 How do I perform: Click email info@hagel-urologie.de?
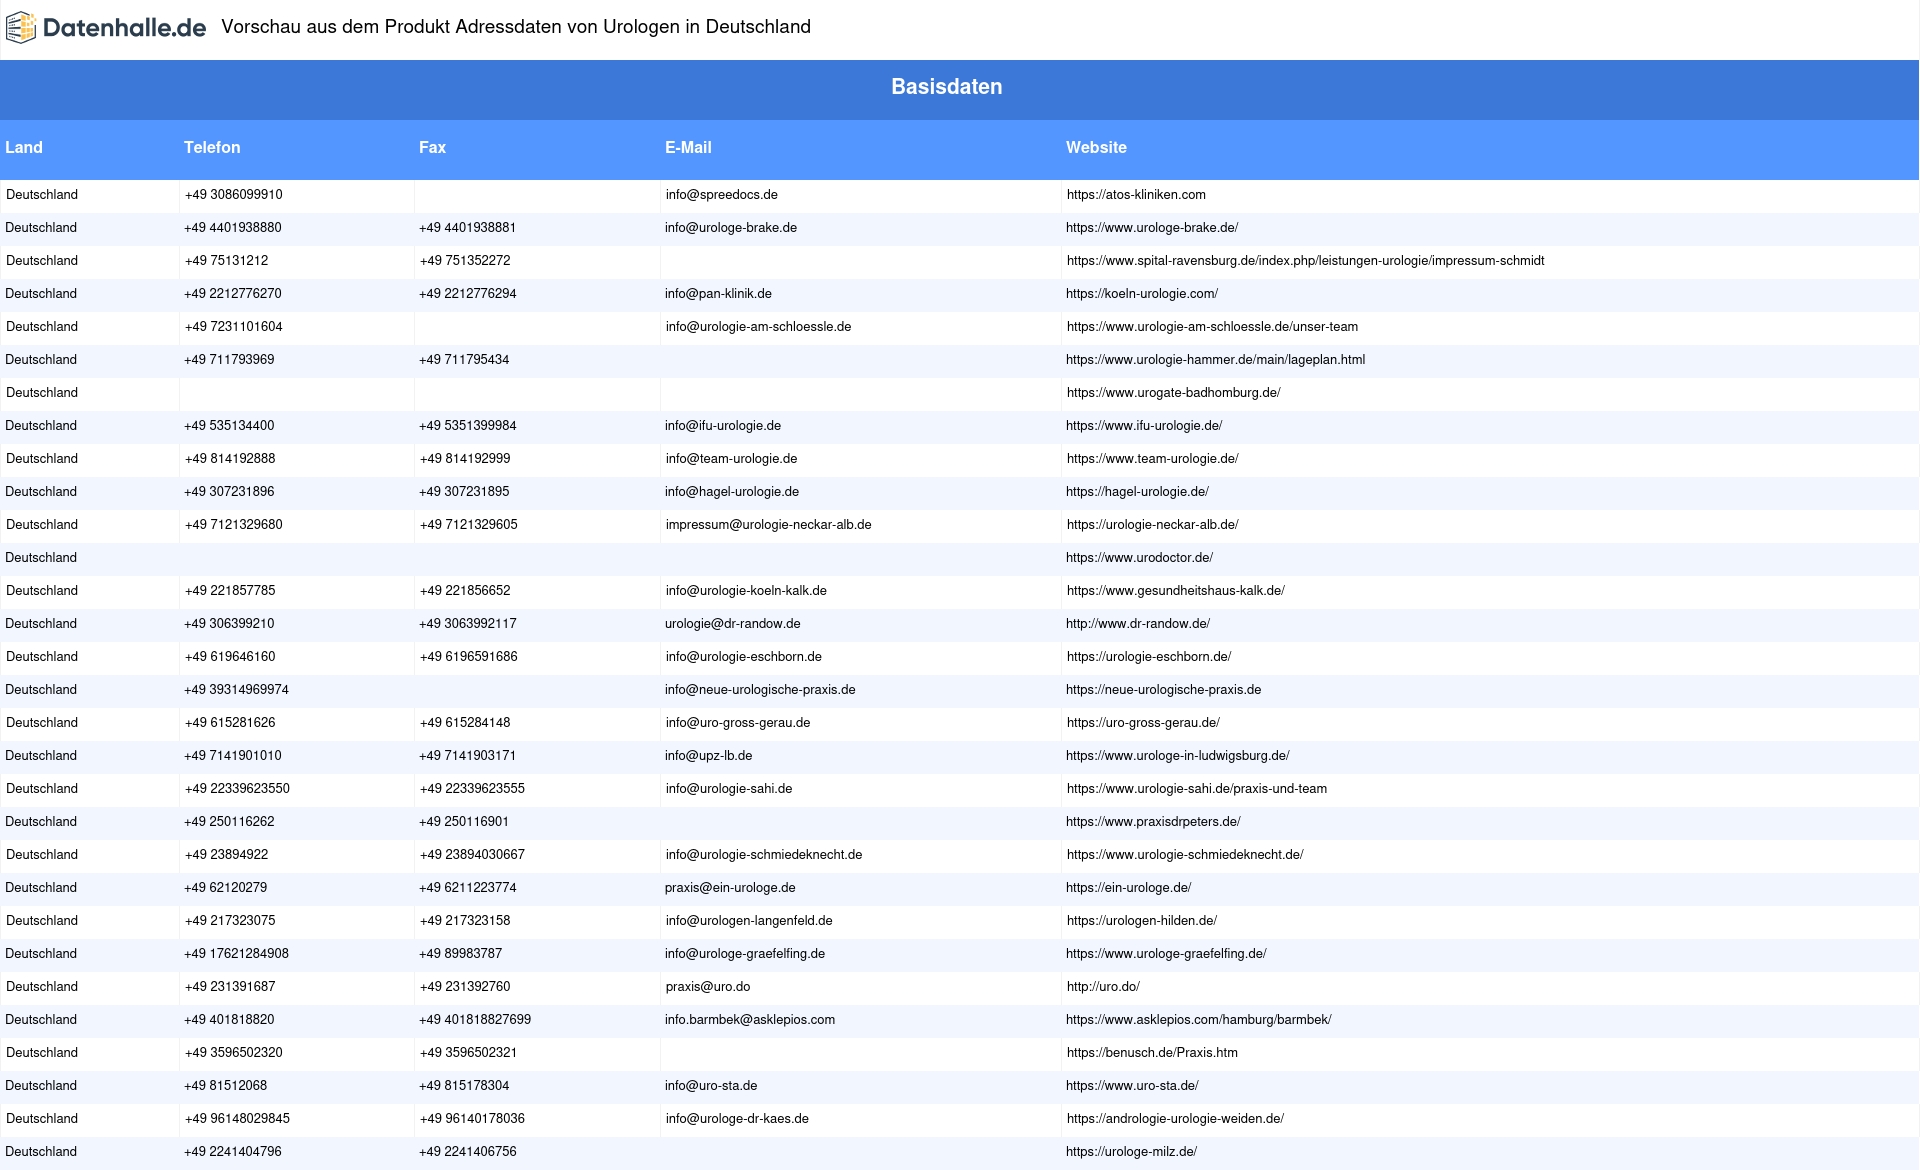point(732,492)
